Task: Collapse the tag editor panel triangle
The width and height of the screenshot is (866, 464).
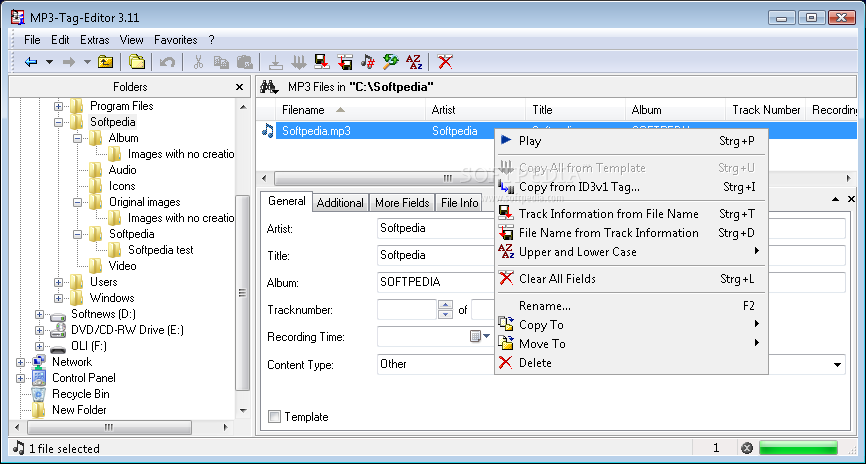Action: click(836, 199)
